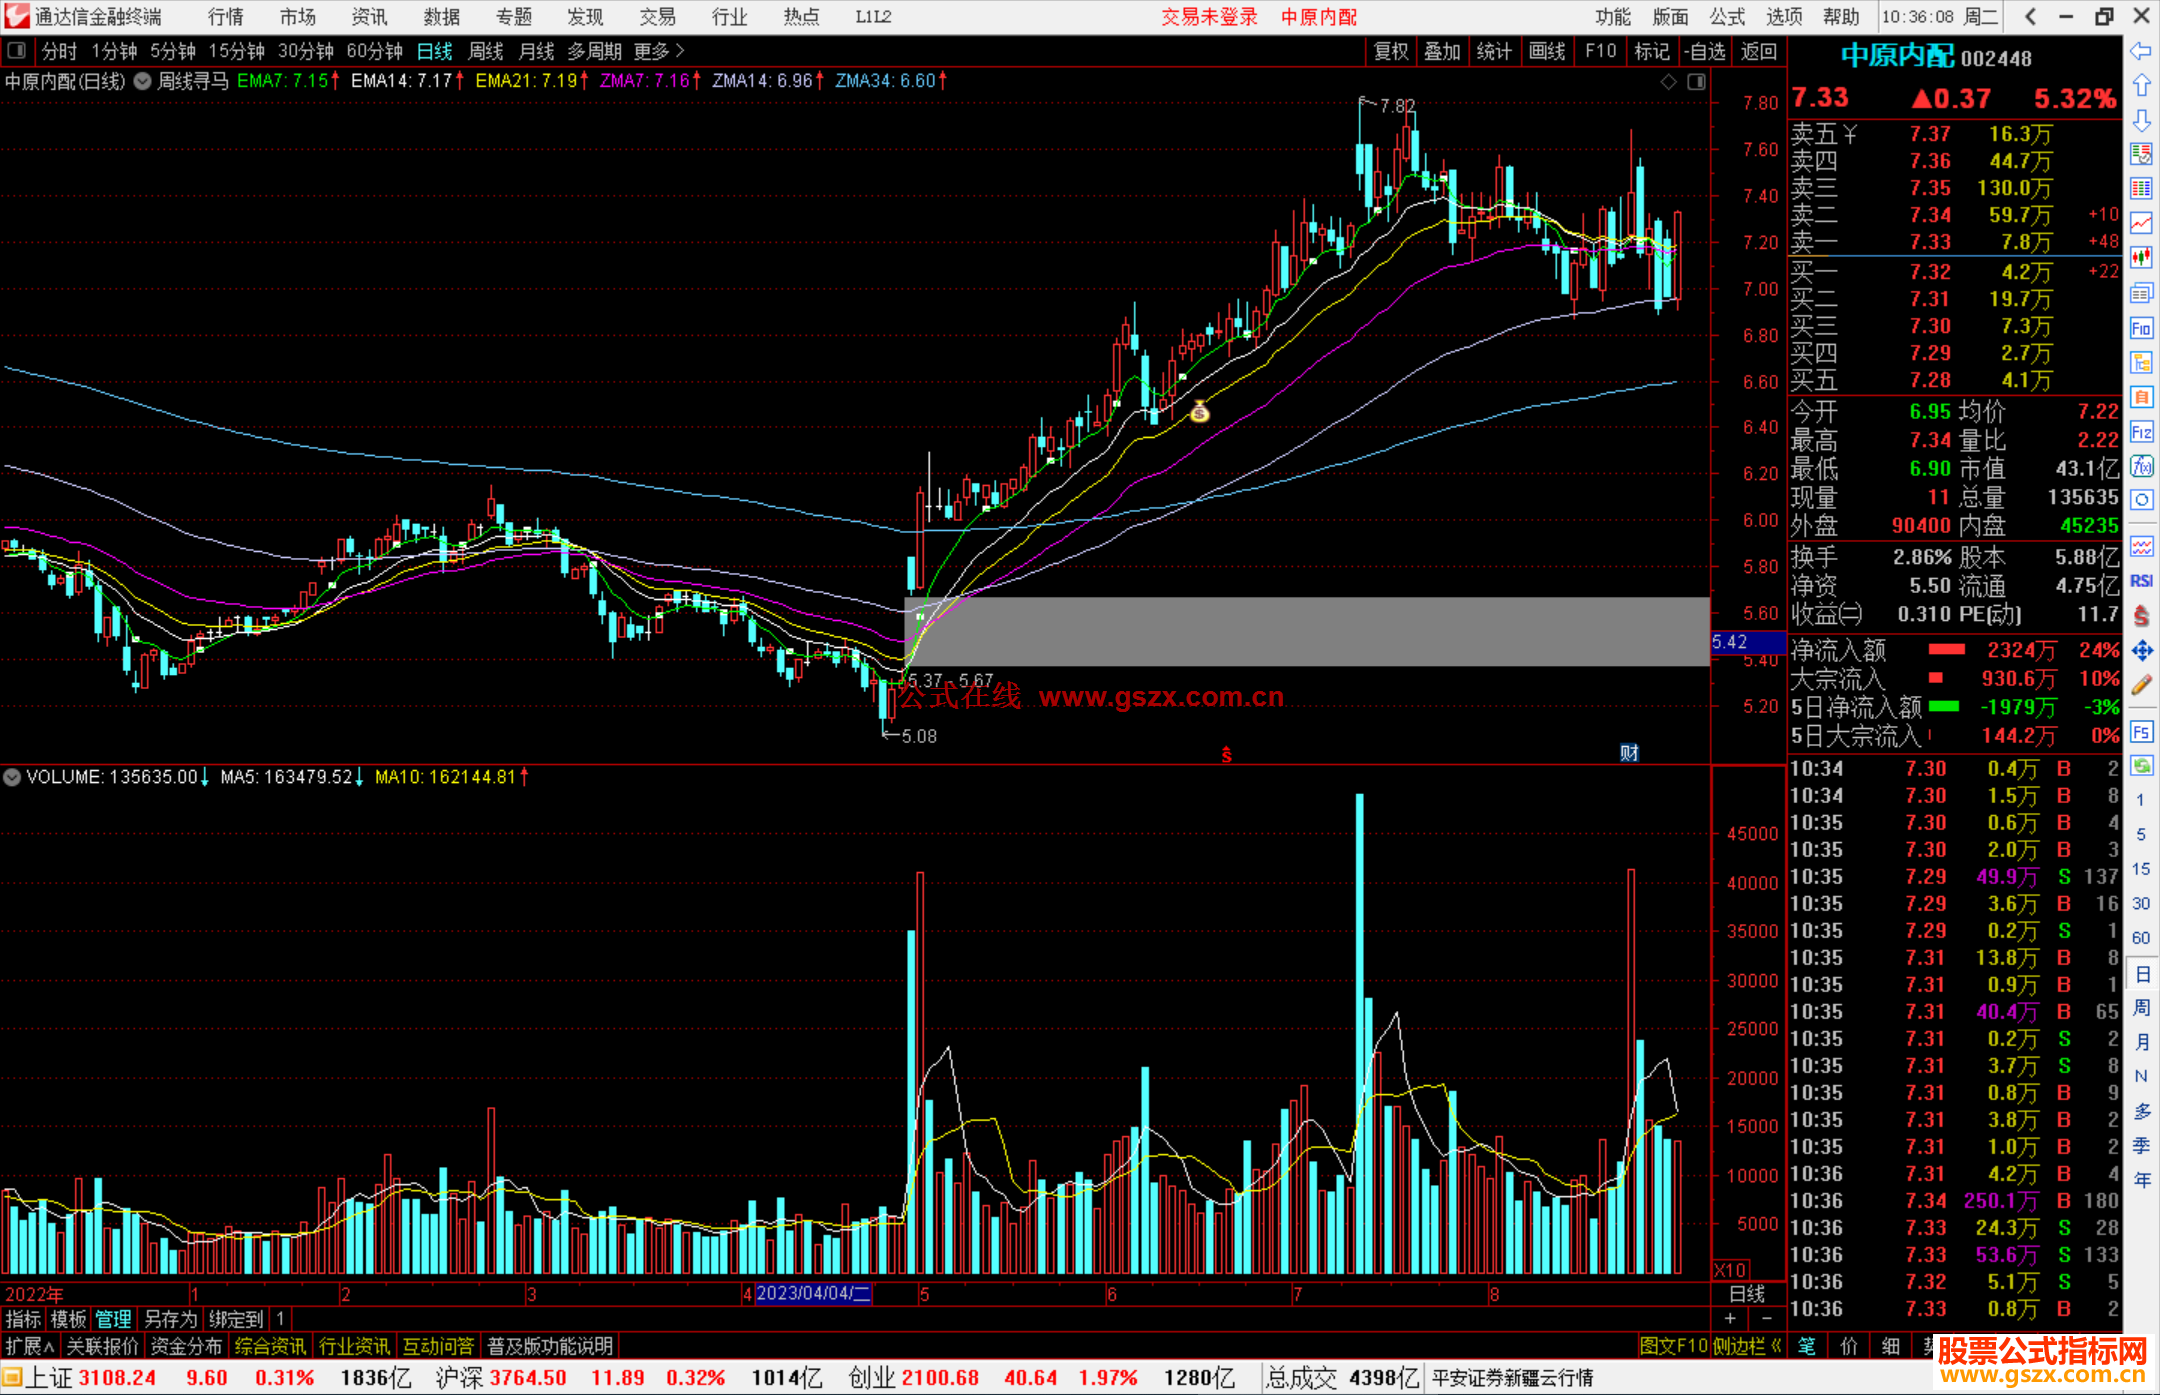
Task: Open the checklist watchlist icon in sidebar
Action: 2141,154
